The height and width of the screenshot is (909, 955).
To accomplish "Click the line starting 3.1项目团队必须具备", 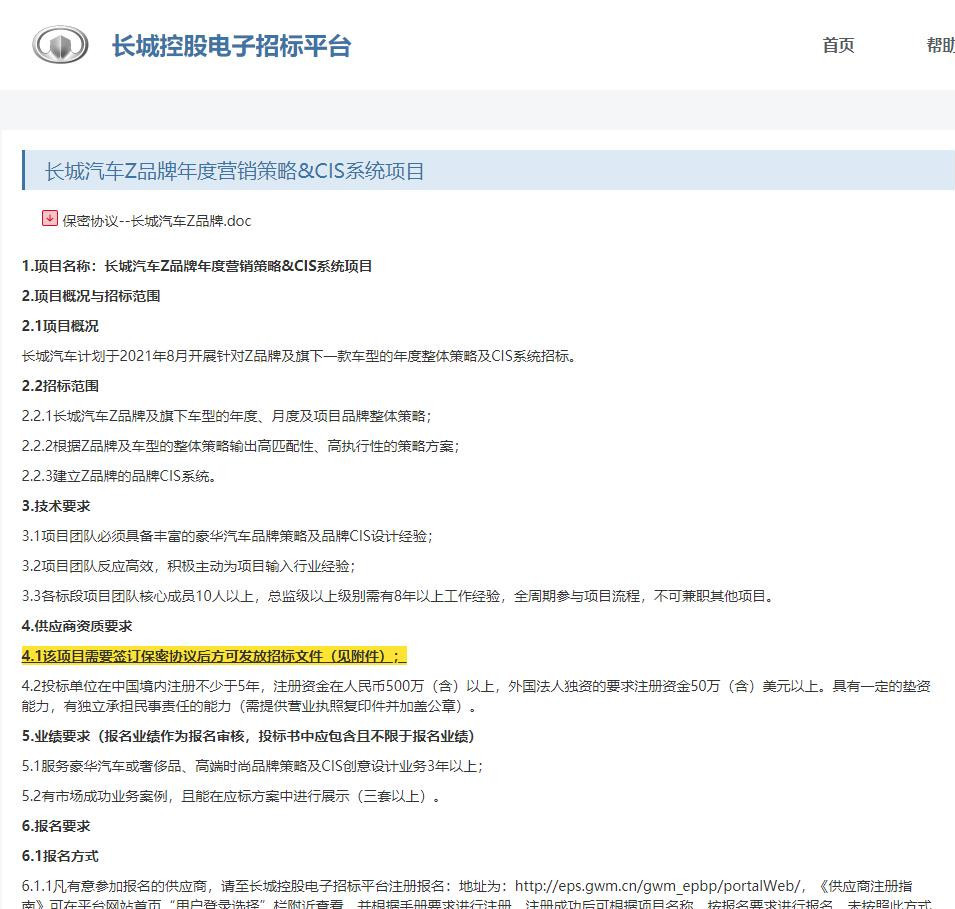I will (x=227, y=536).
